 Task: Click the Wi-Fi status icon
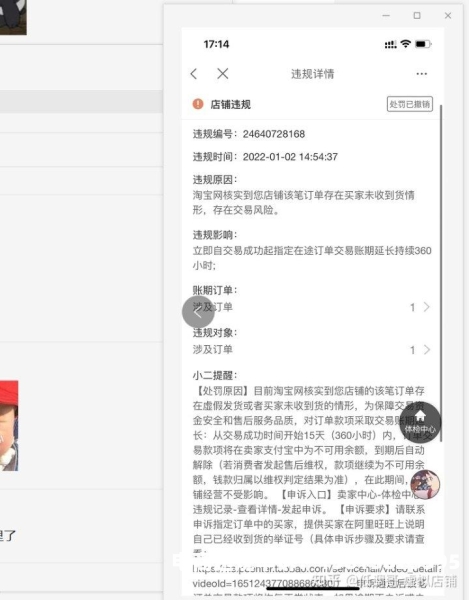click(405, 44)
